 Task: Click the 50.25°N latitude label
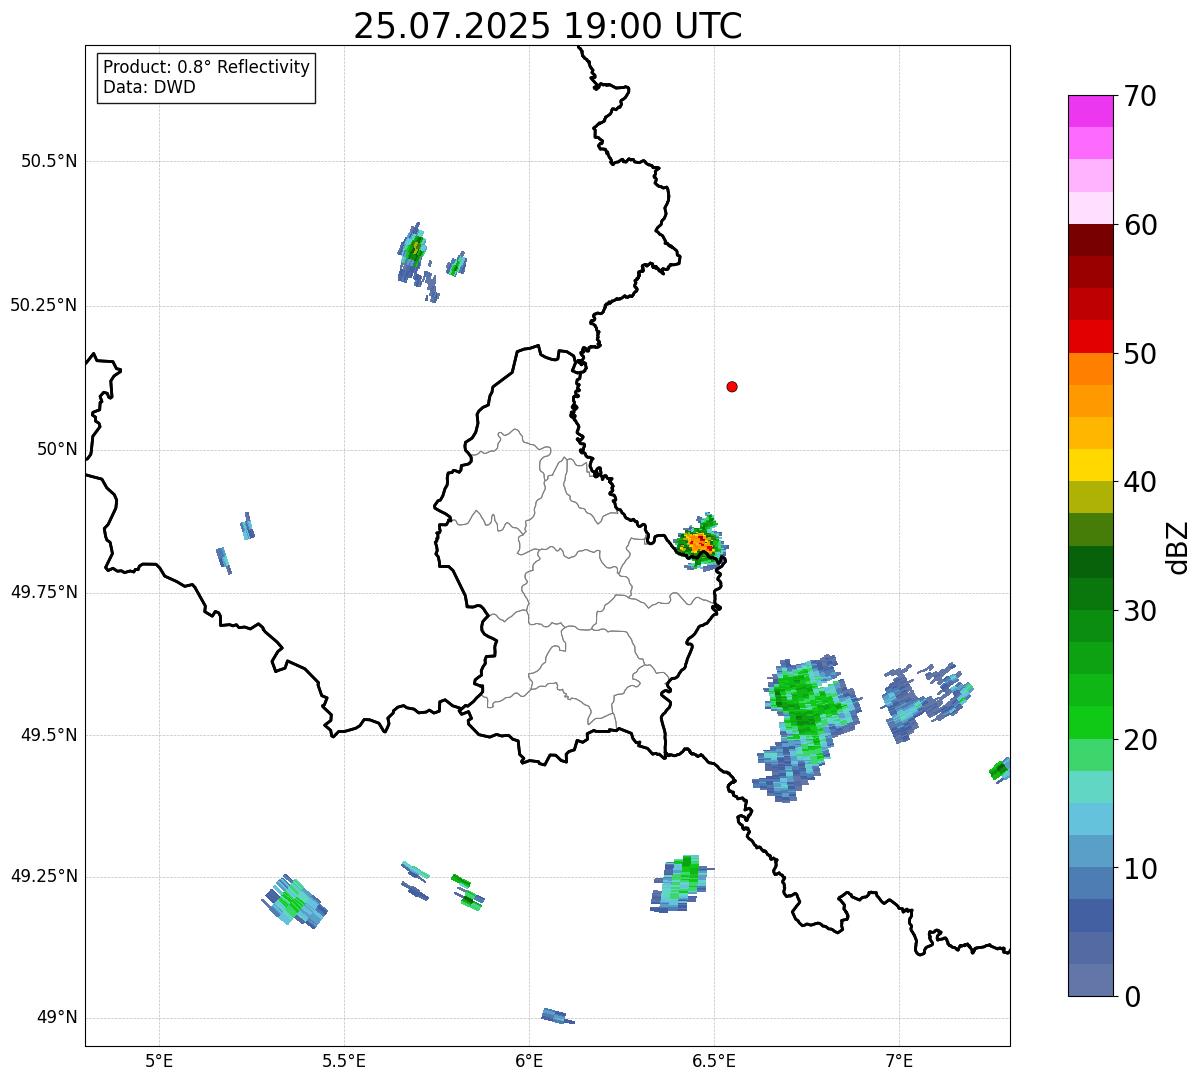44,306
